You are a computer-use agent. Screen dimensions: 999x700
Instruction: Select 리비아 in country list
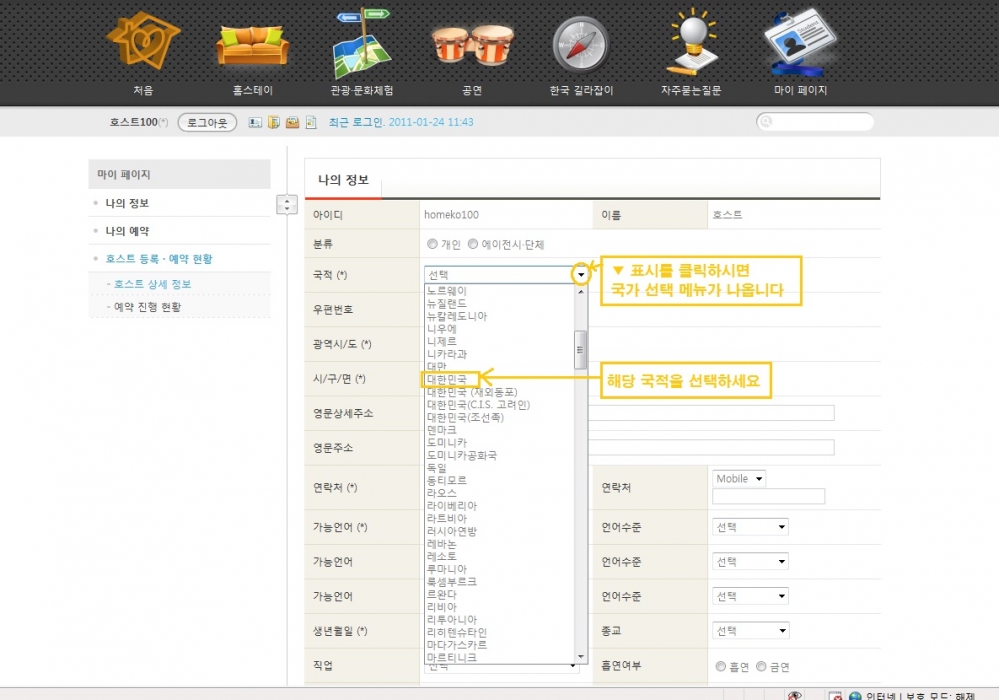[442, 607]
